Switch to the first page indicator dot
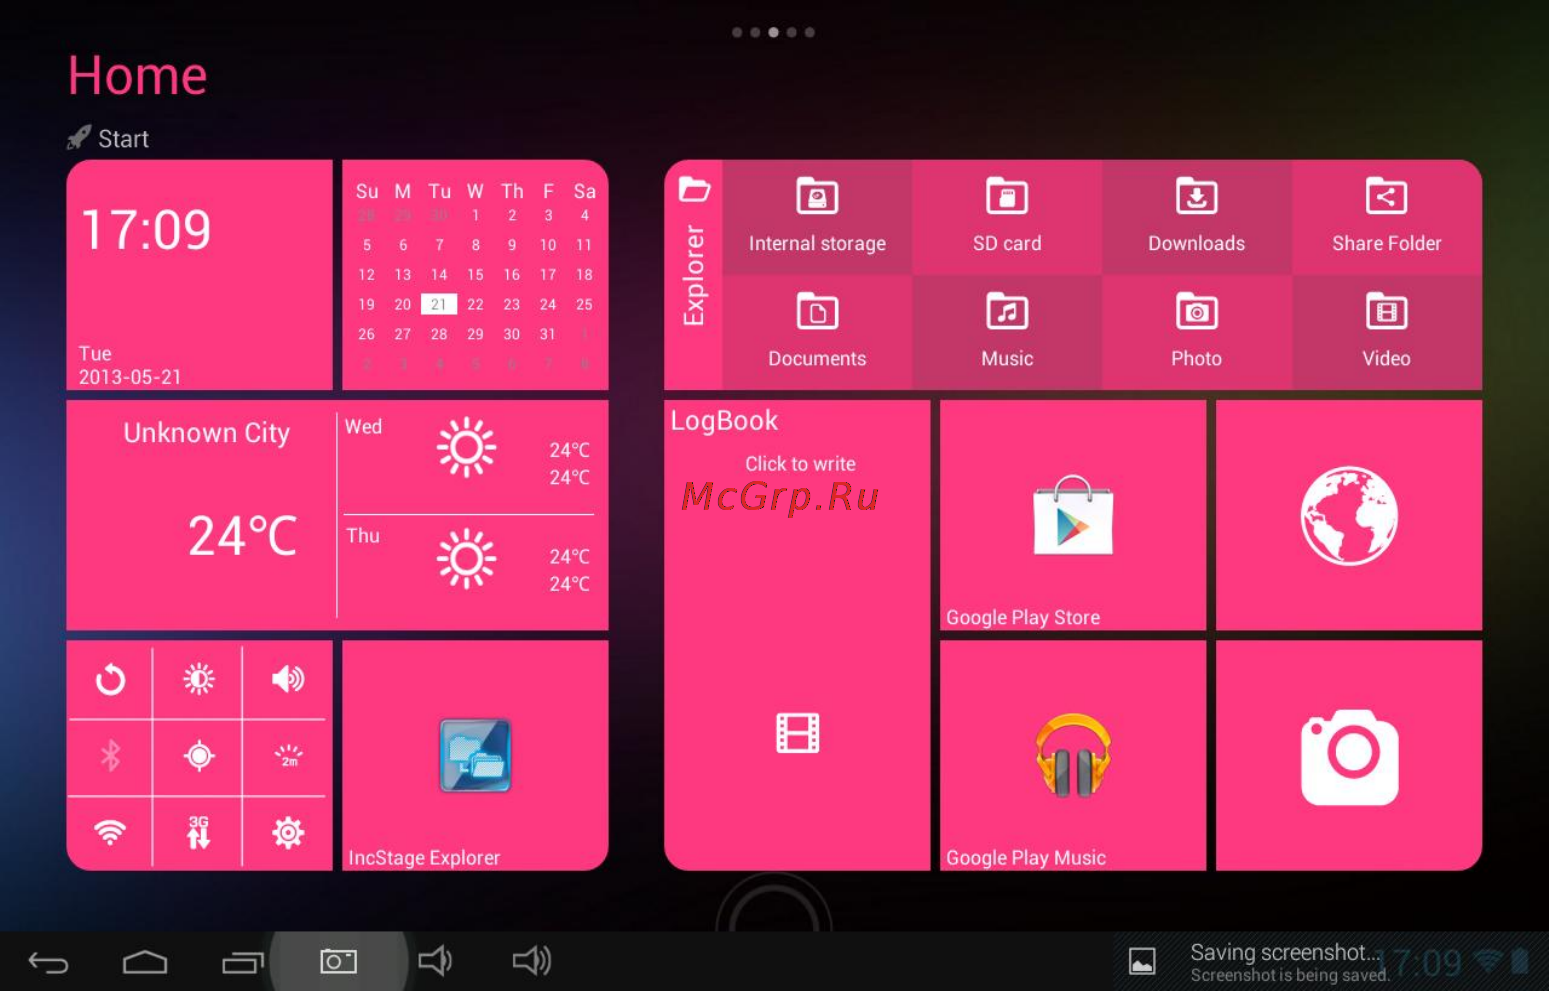This screenshot has height=991, width=1549. coord(737,32)
